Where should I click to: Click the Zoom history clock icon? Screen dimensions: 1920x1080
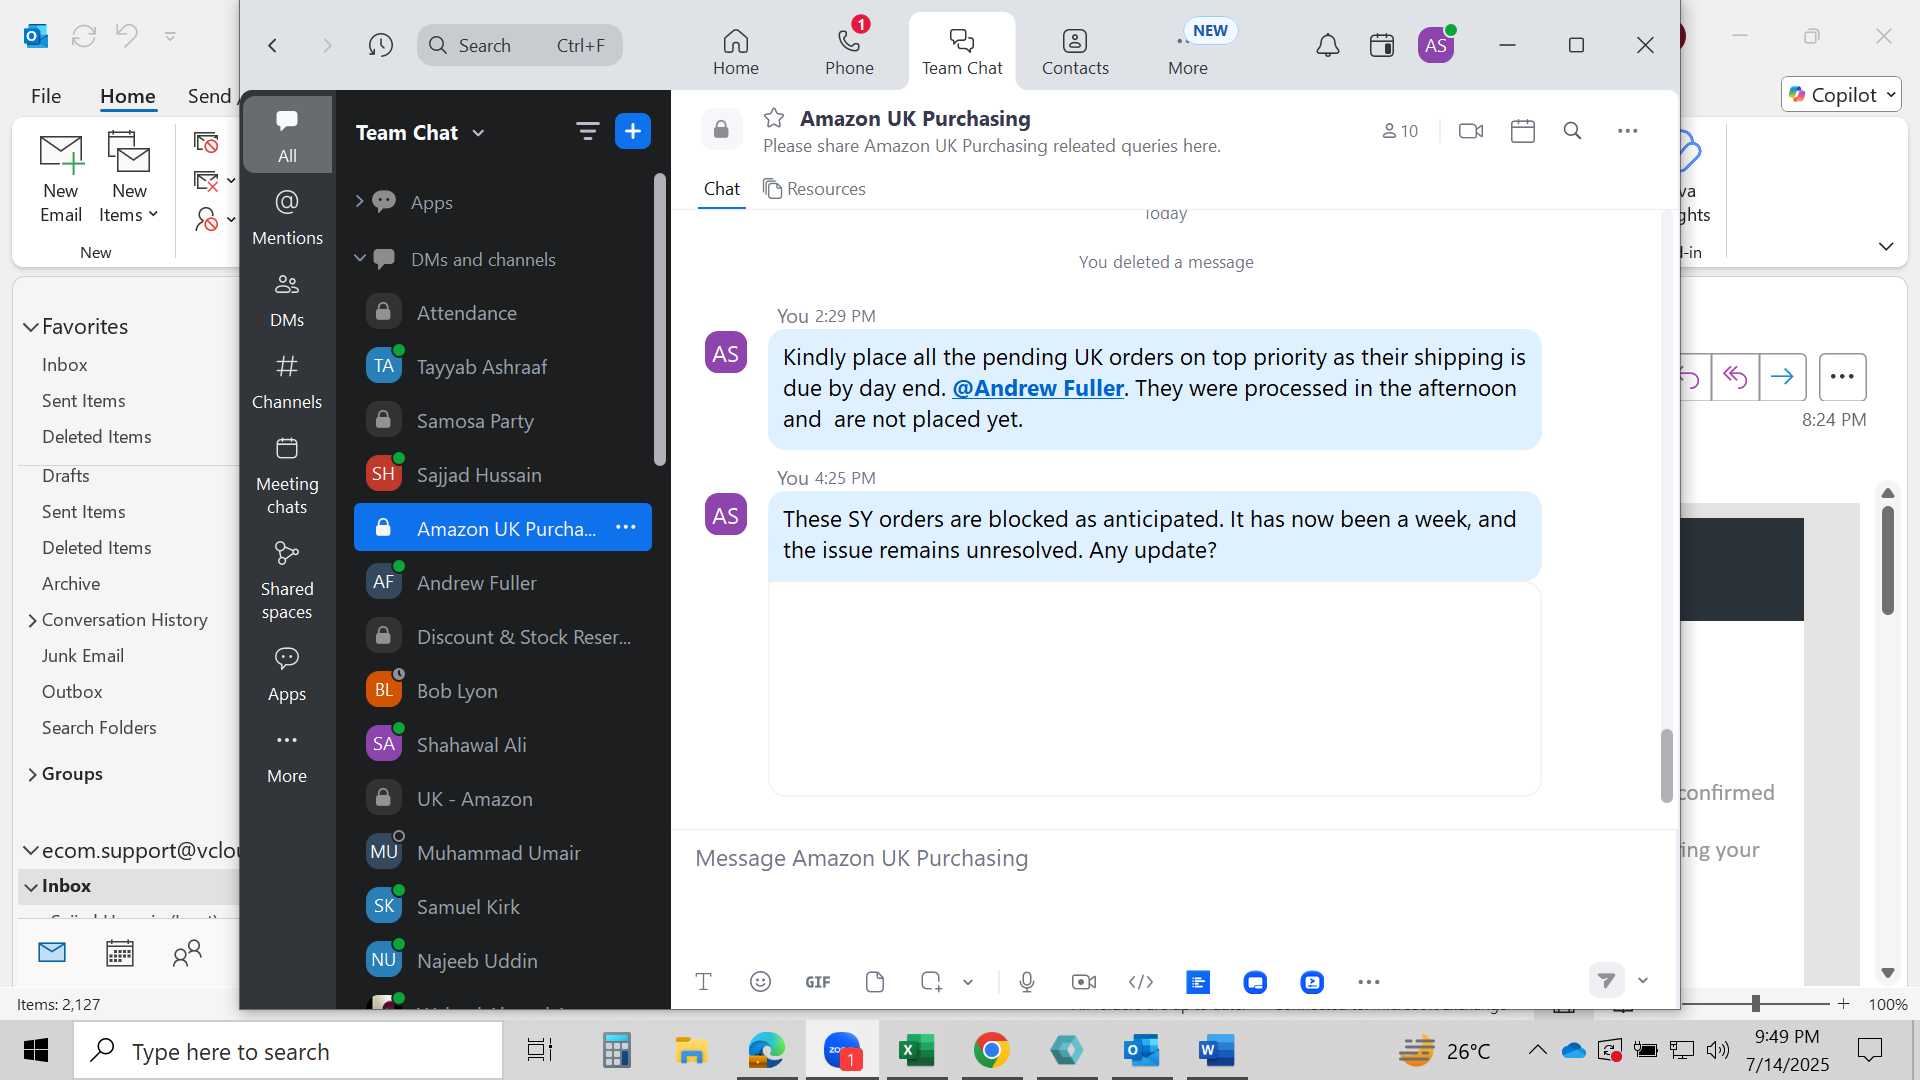click(x=380, y=45)
